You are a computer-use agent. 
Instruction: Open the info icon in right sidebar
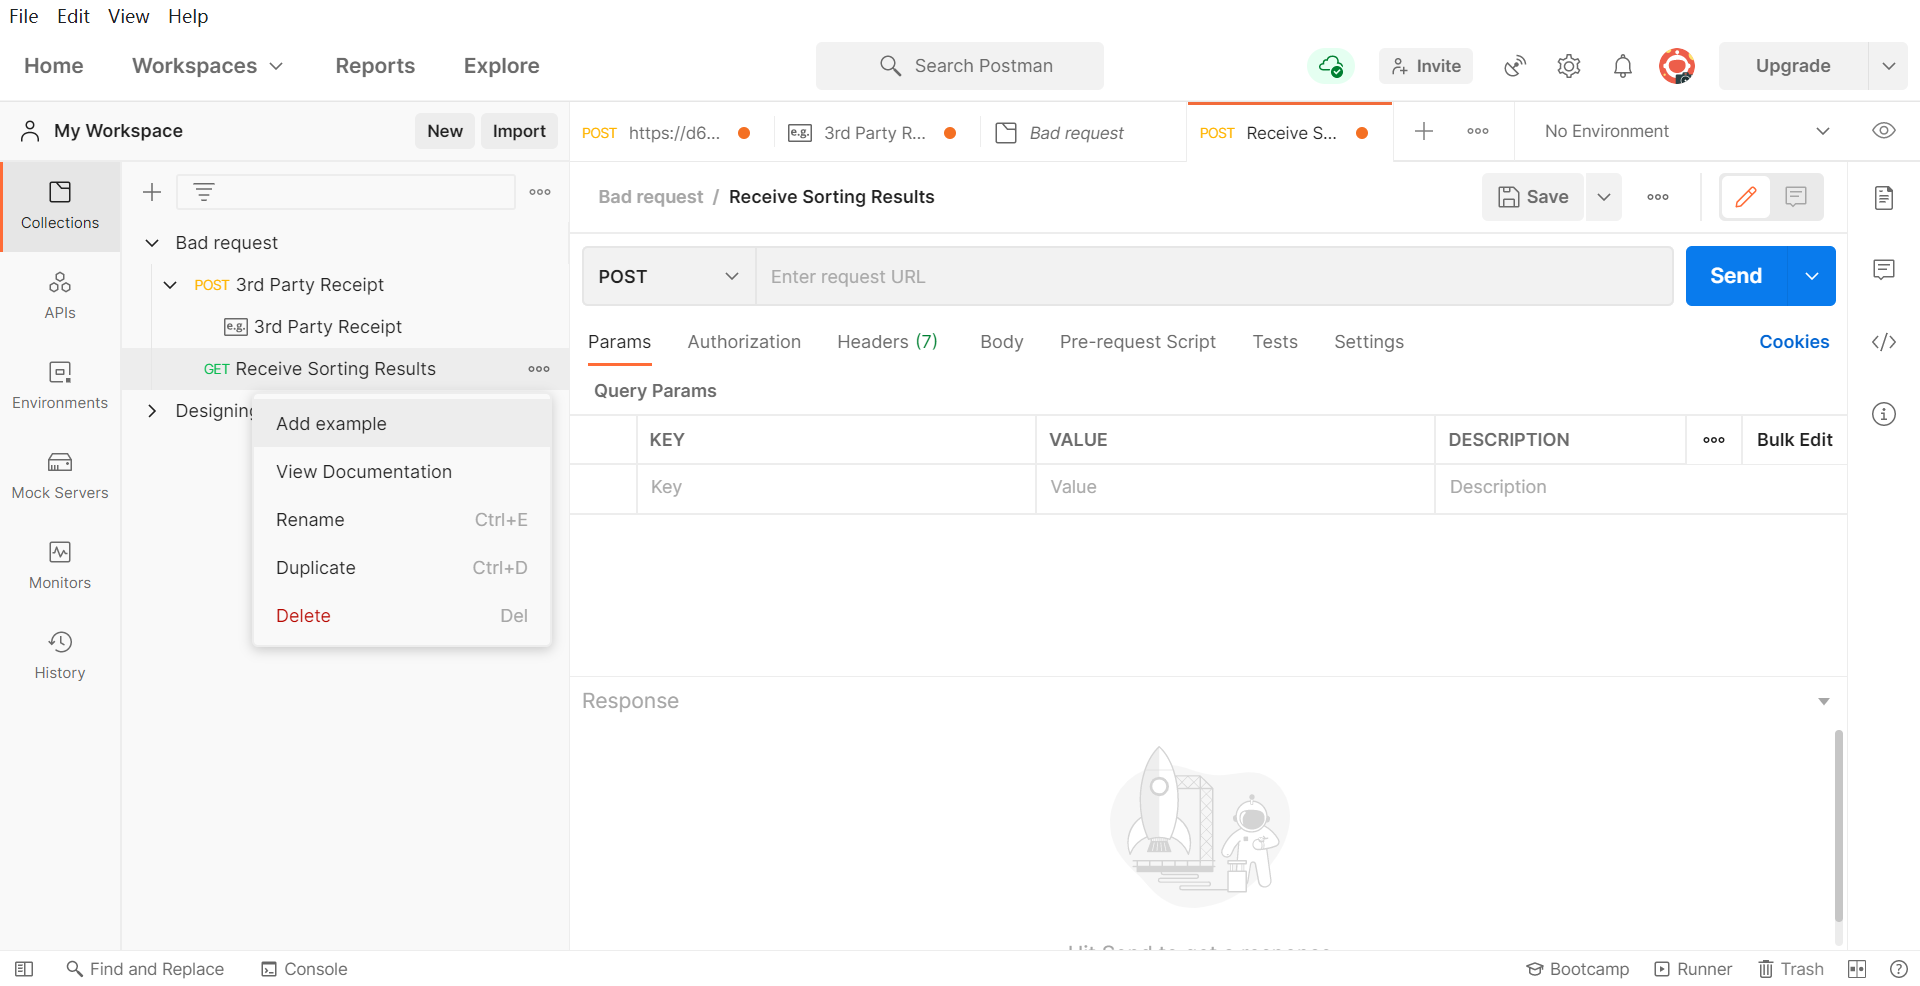(1884, 414)
